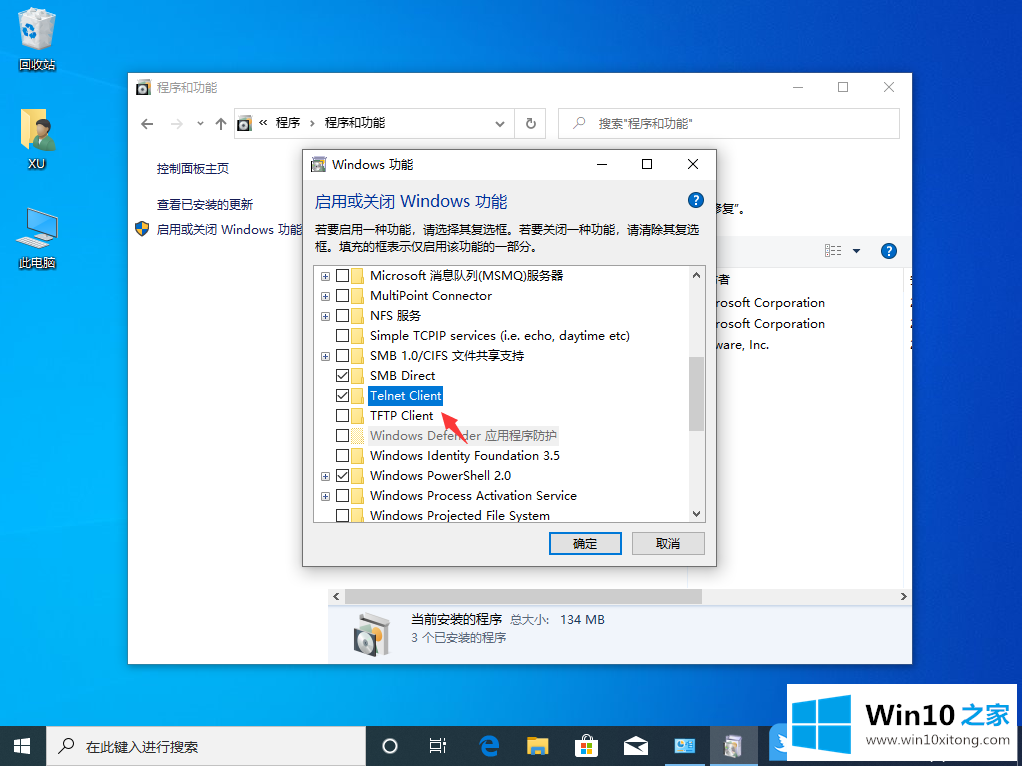Expand Windows PowerShell 2.0 node

325,477
